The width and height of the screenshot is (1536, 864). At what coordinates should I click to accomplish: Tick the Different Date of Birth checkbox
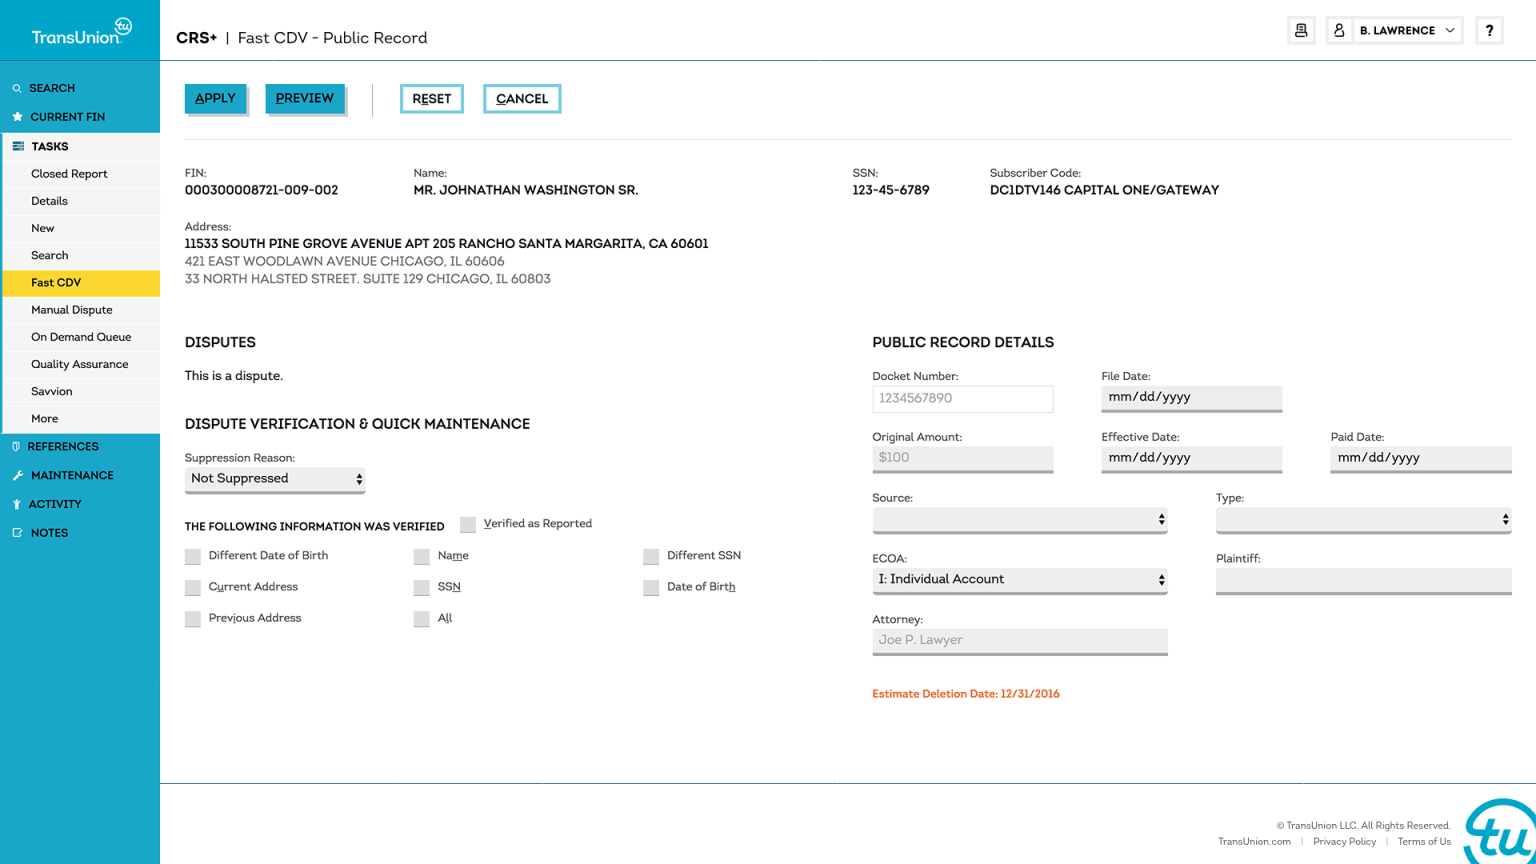click(x=193, y=556)
